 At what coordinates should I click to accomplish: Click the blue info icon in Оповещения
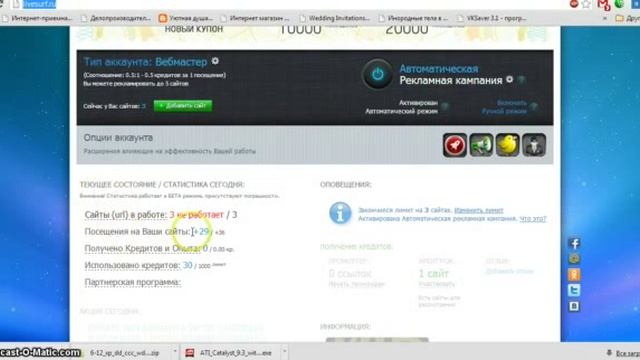pyautogui.click(x=340, y=213)
